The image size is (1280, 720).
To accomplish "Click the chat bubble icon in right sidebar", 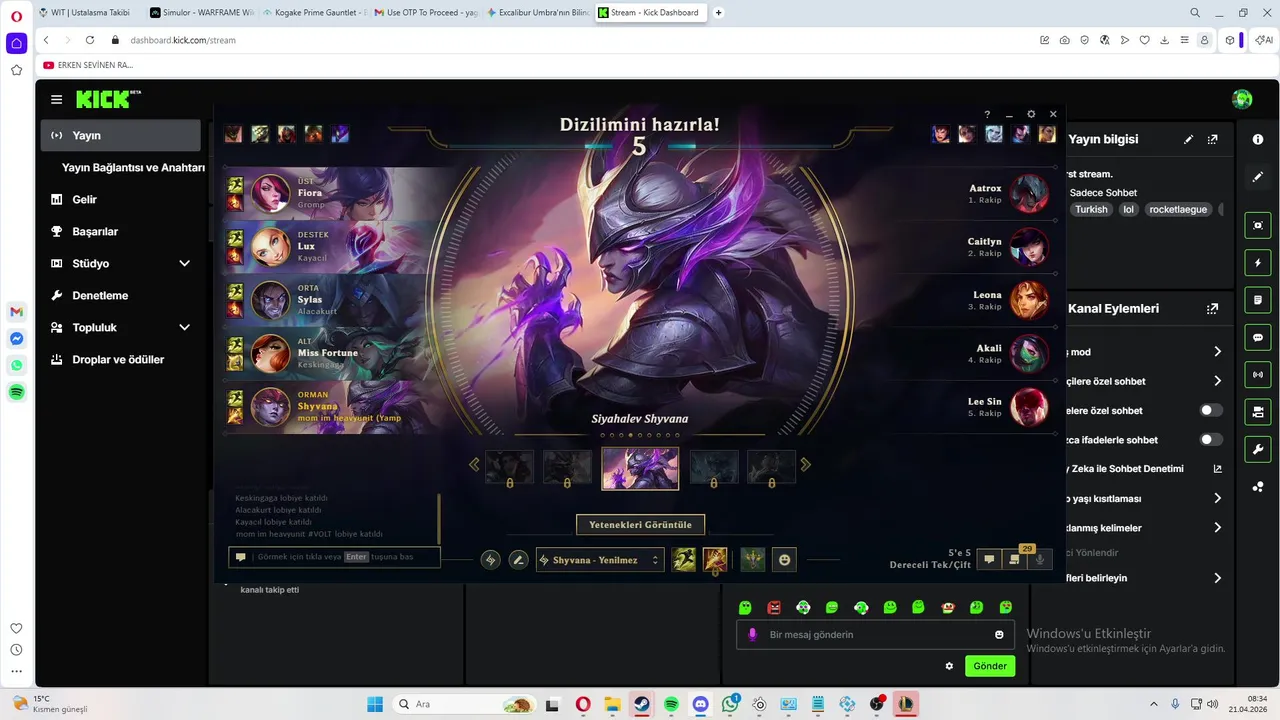I will click(1258, 338).
